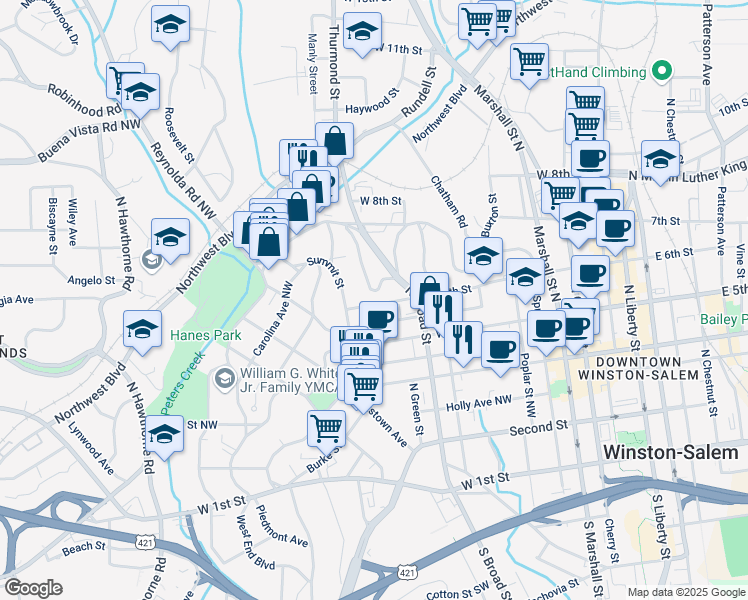Open the coffee cup marker below Summit St
748x600 pixels.
click(378, 319)
